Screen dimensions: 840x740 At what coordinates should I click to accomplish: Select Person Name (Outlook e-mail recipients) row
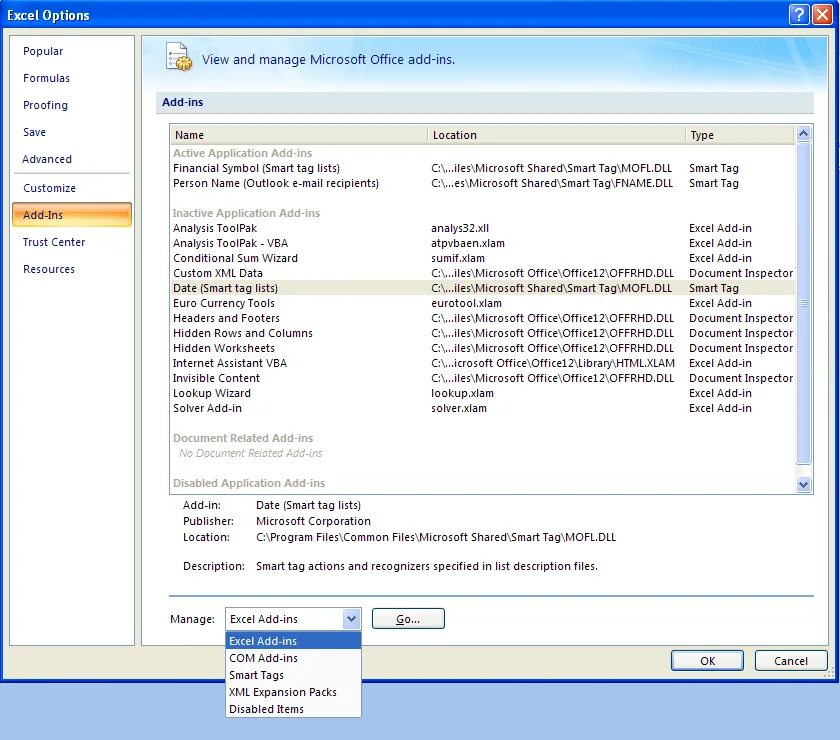pos(483,183)
